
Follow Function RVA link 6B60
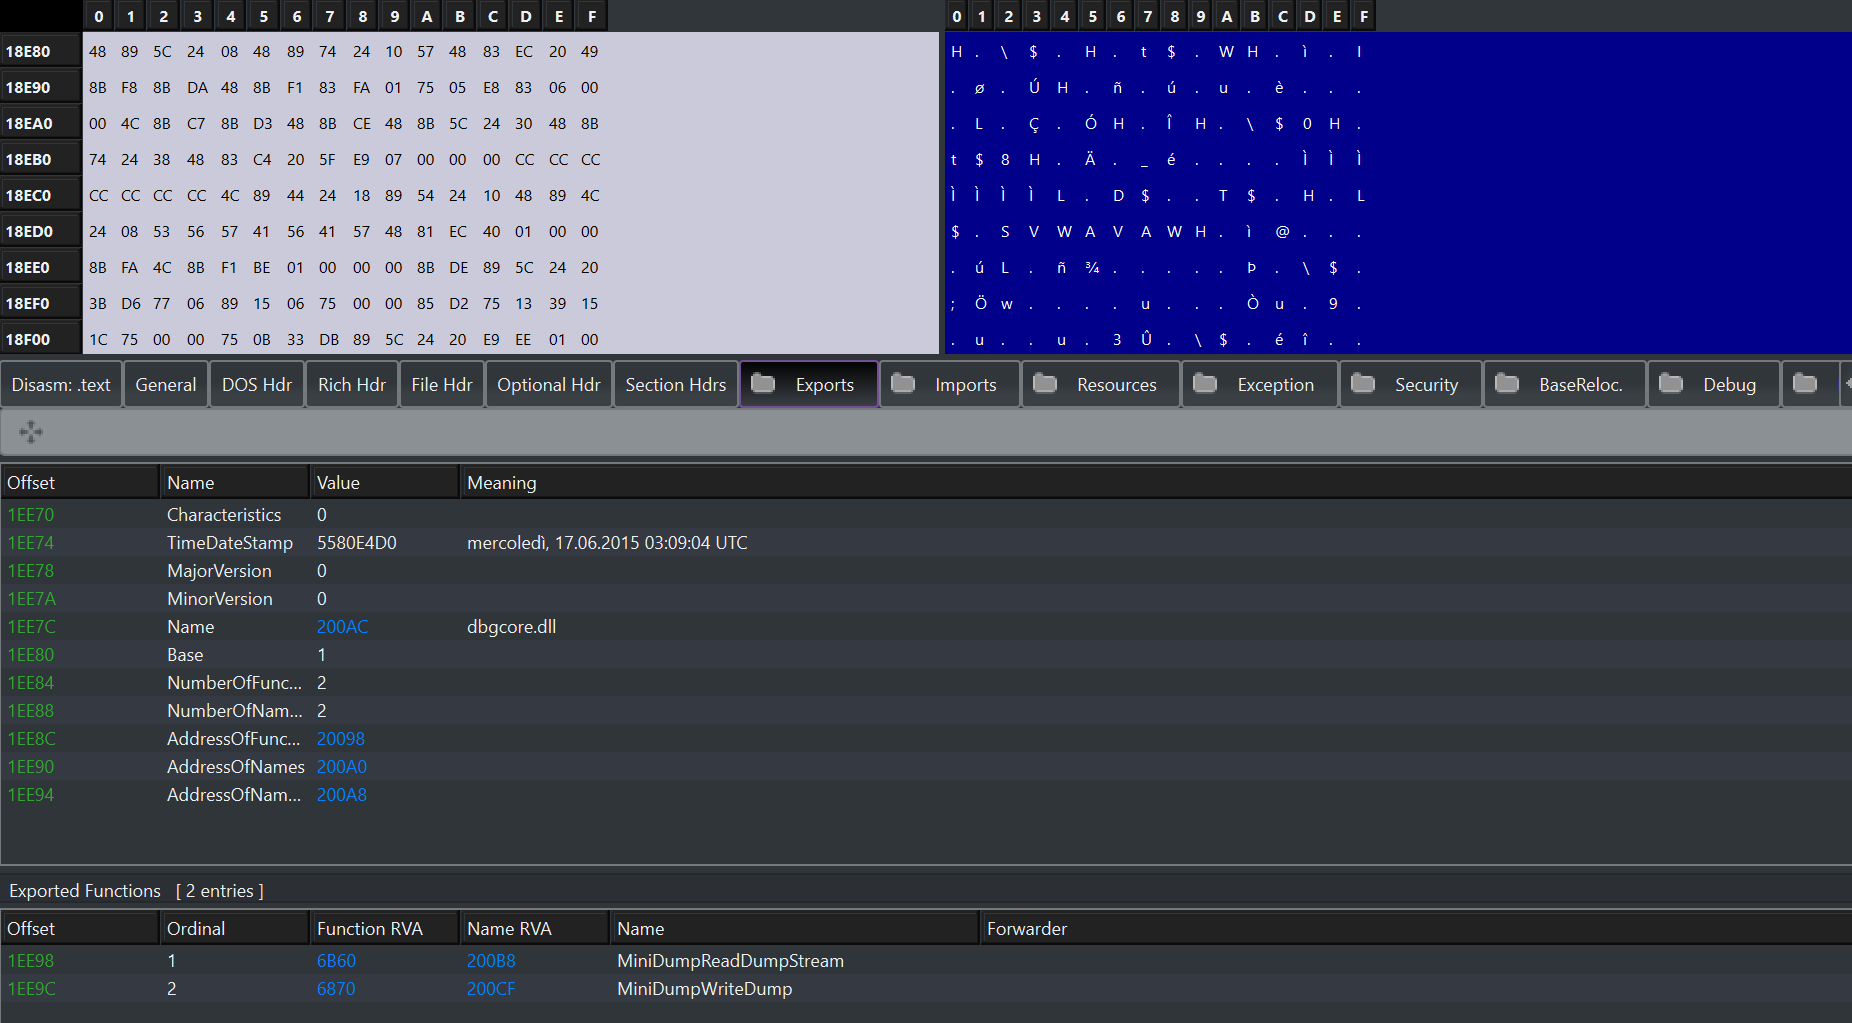[336, 961]
